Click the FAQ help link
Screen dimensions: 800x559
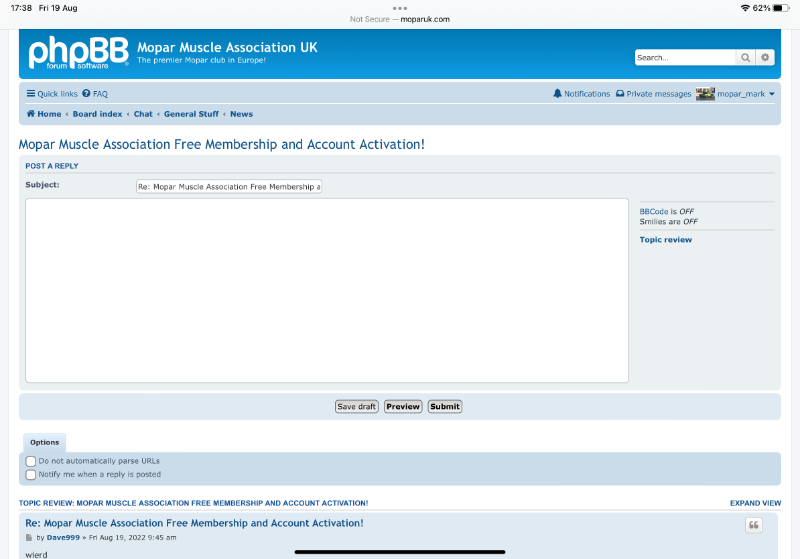click(95, 94)
